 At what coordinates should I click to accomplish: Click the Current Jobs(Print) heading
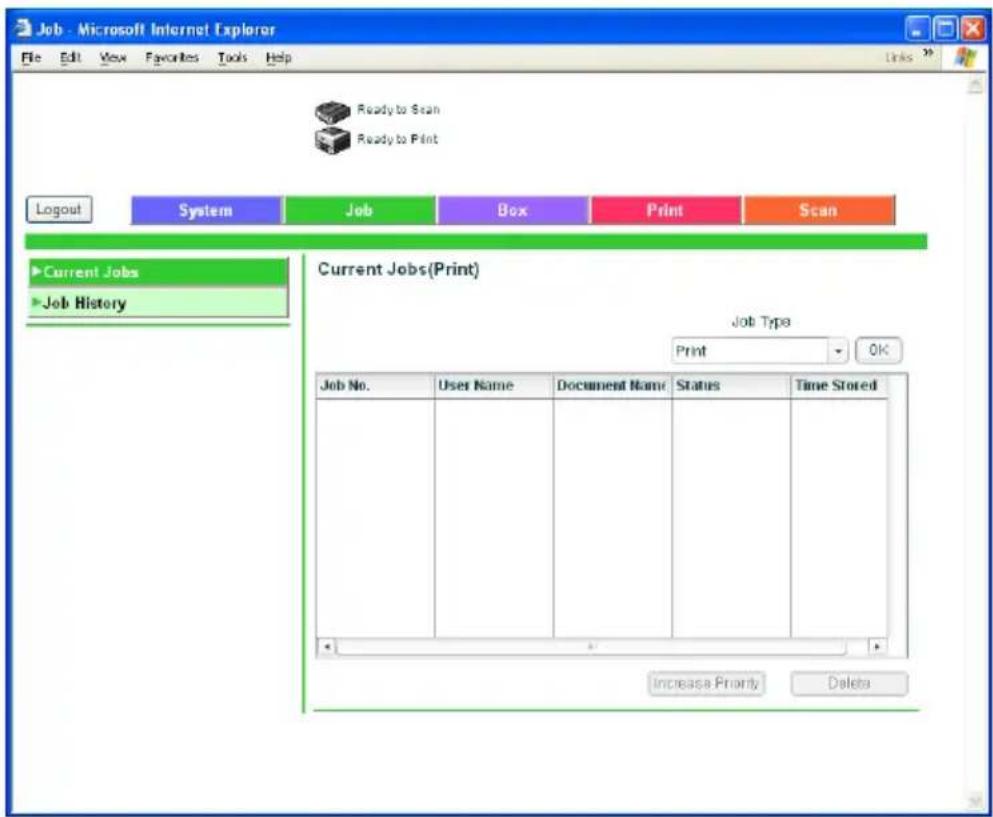click(x=398, y=269)
